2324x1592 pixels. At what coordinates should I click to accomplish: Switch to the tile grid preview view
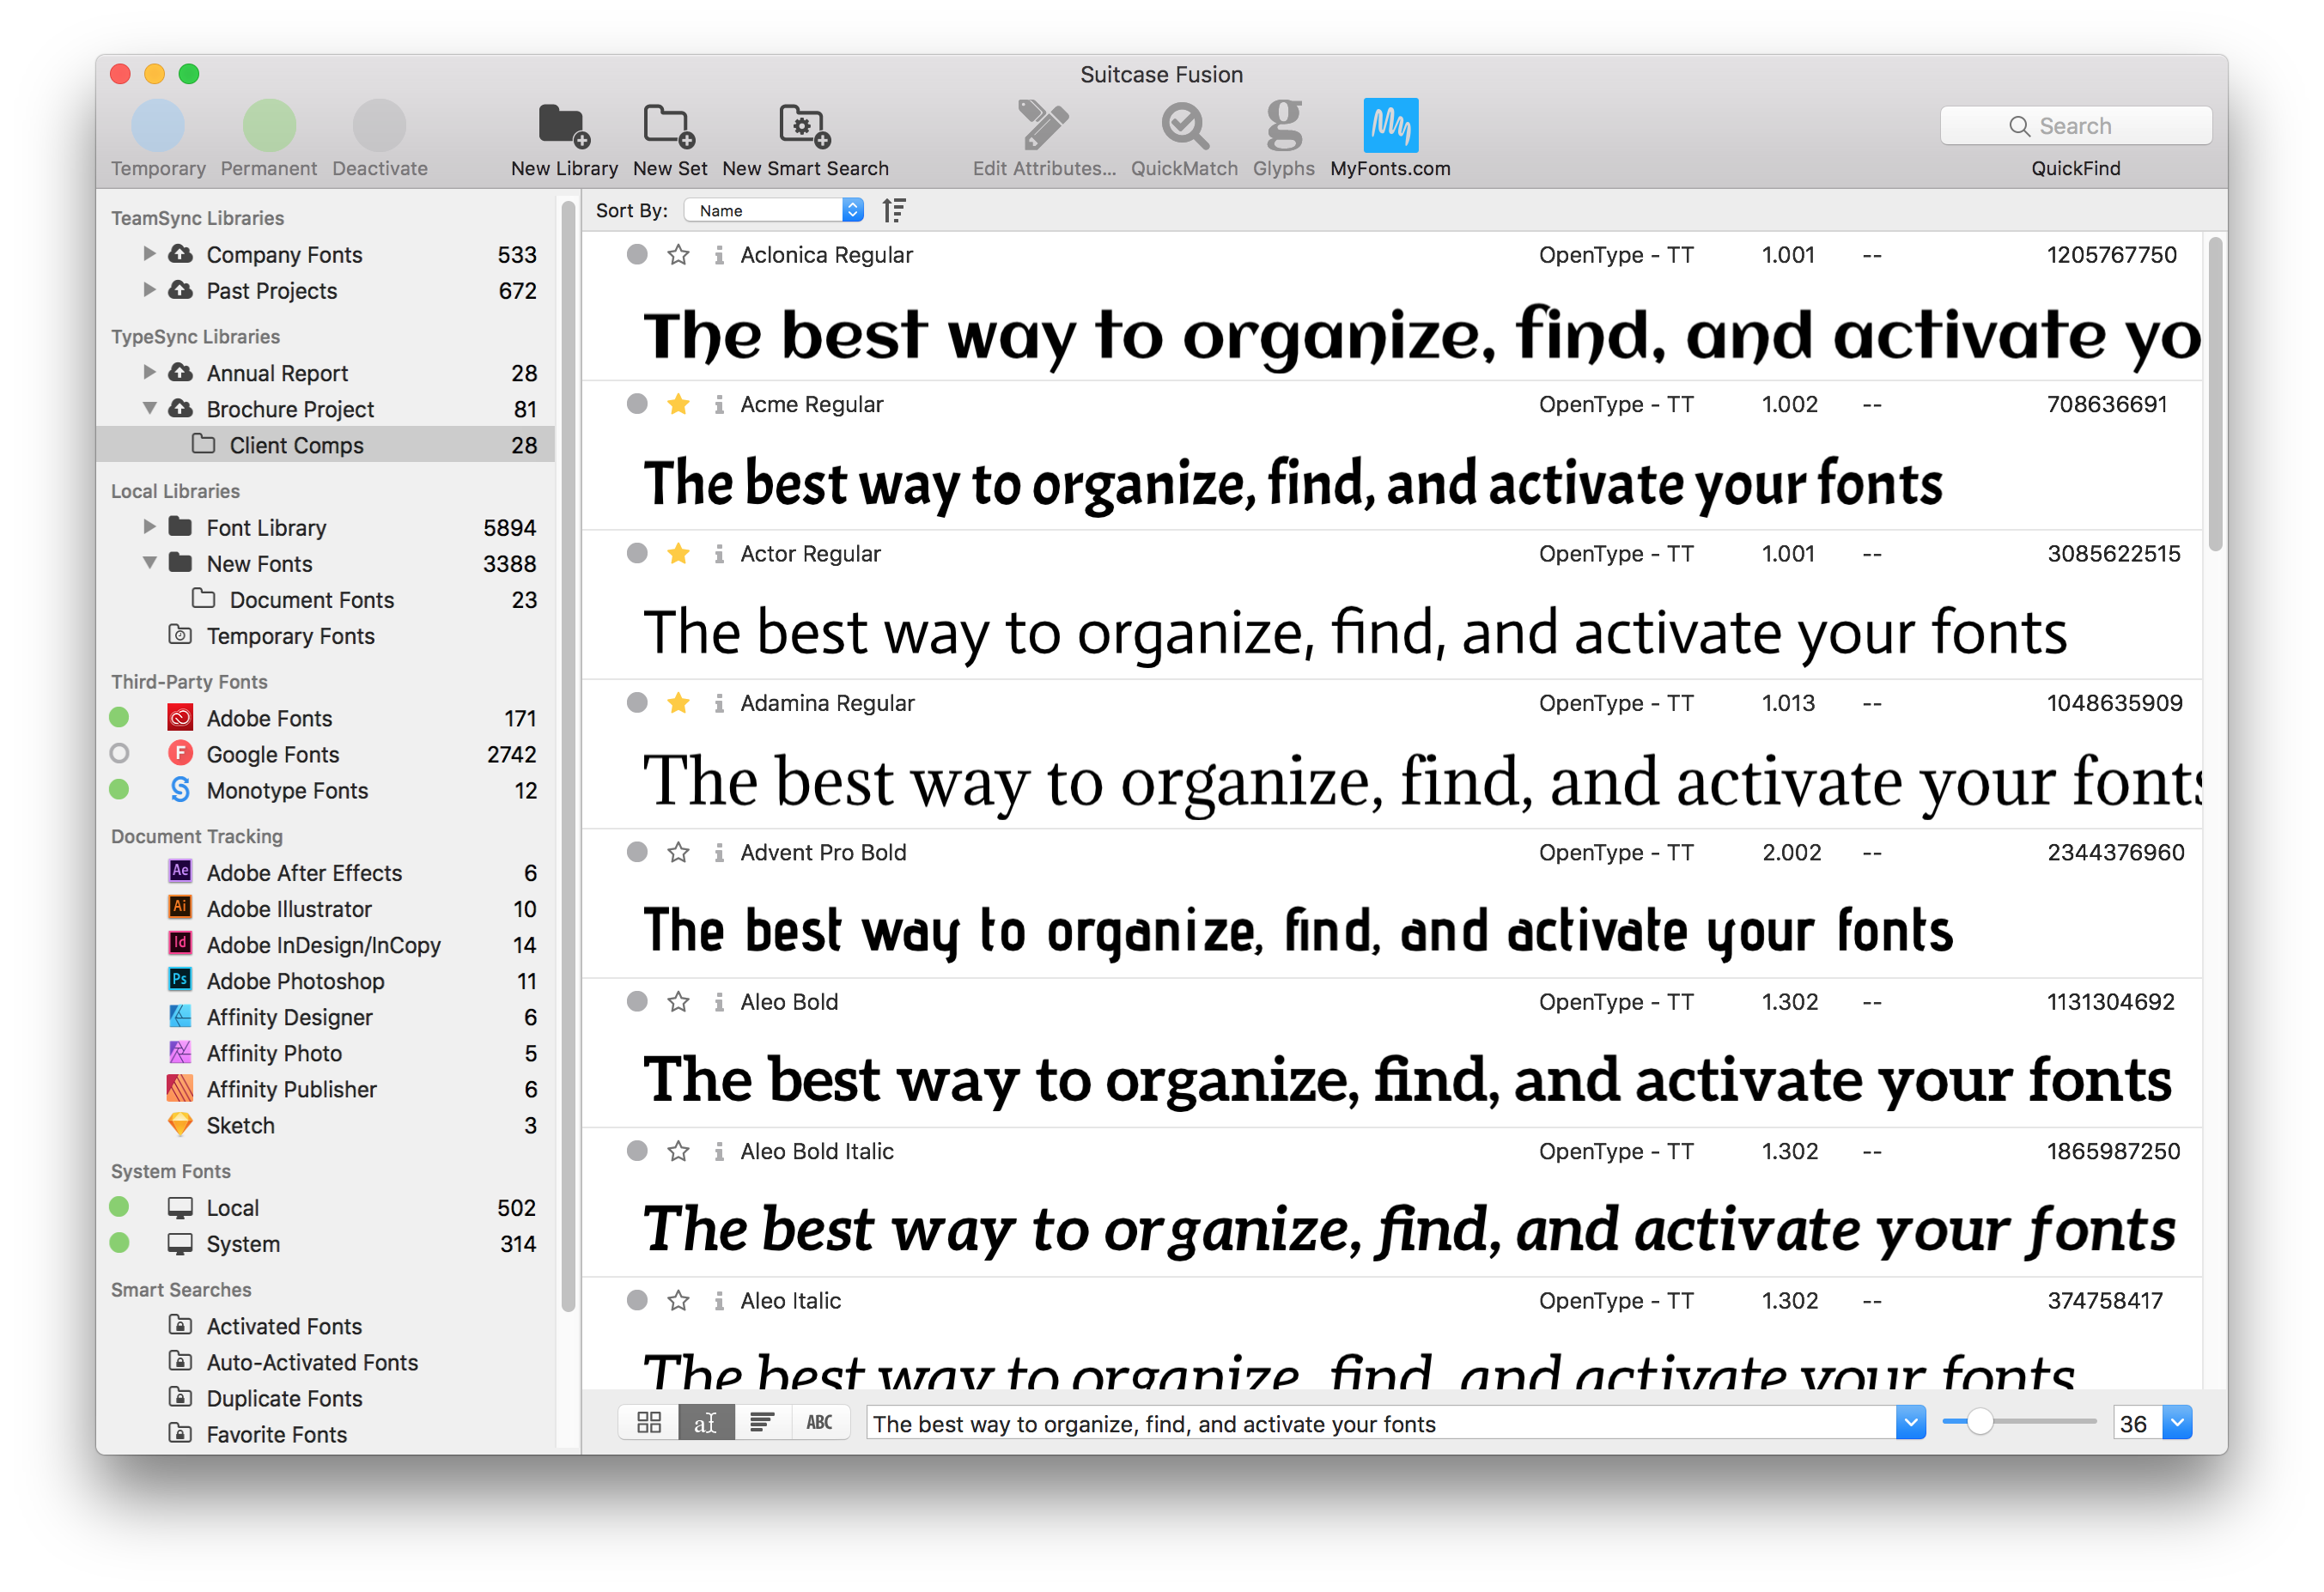[x=649, y=1422]
